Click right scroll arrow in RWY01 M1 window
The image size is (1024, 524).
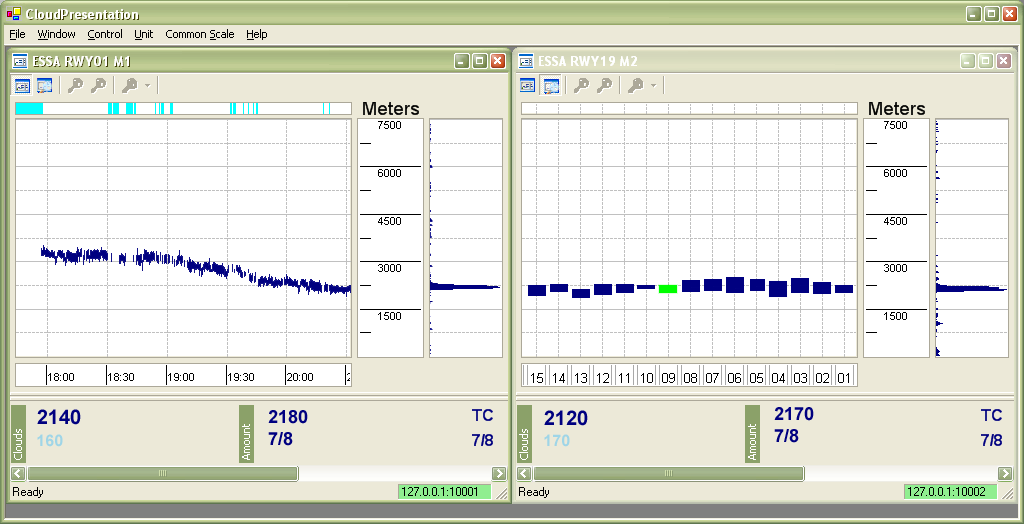click(x=499, y=474)
